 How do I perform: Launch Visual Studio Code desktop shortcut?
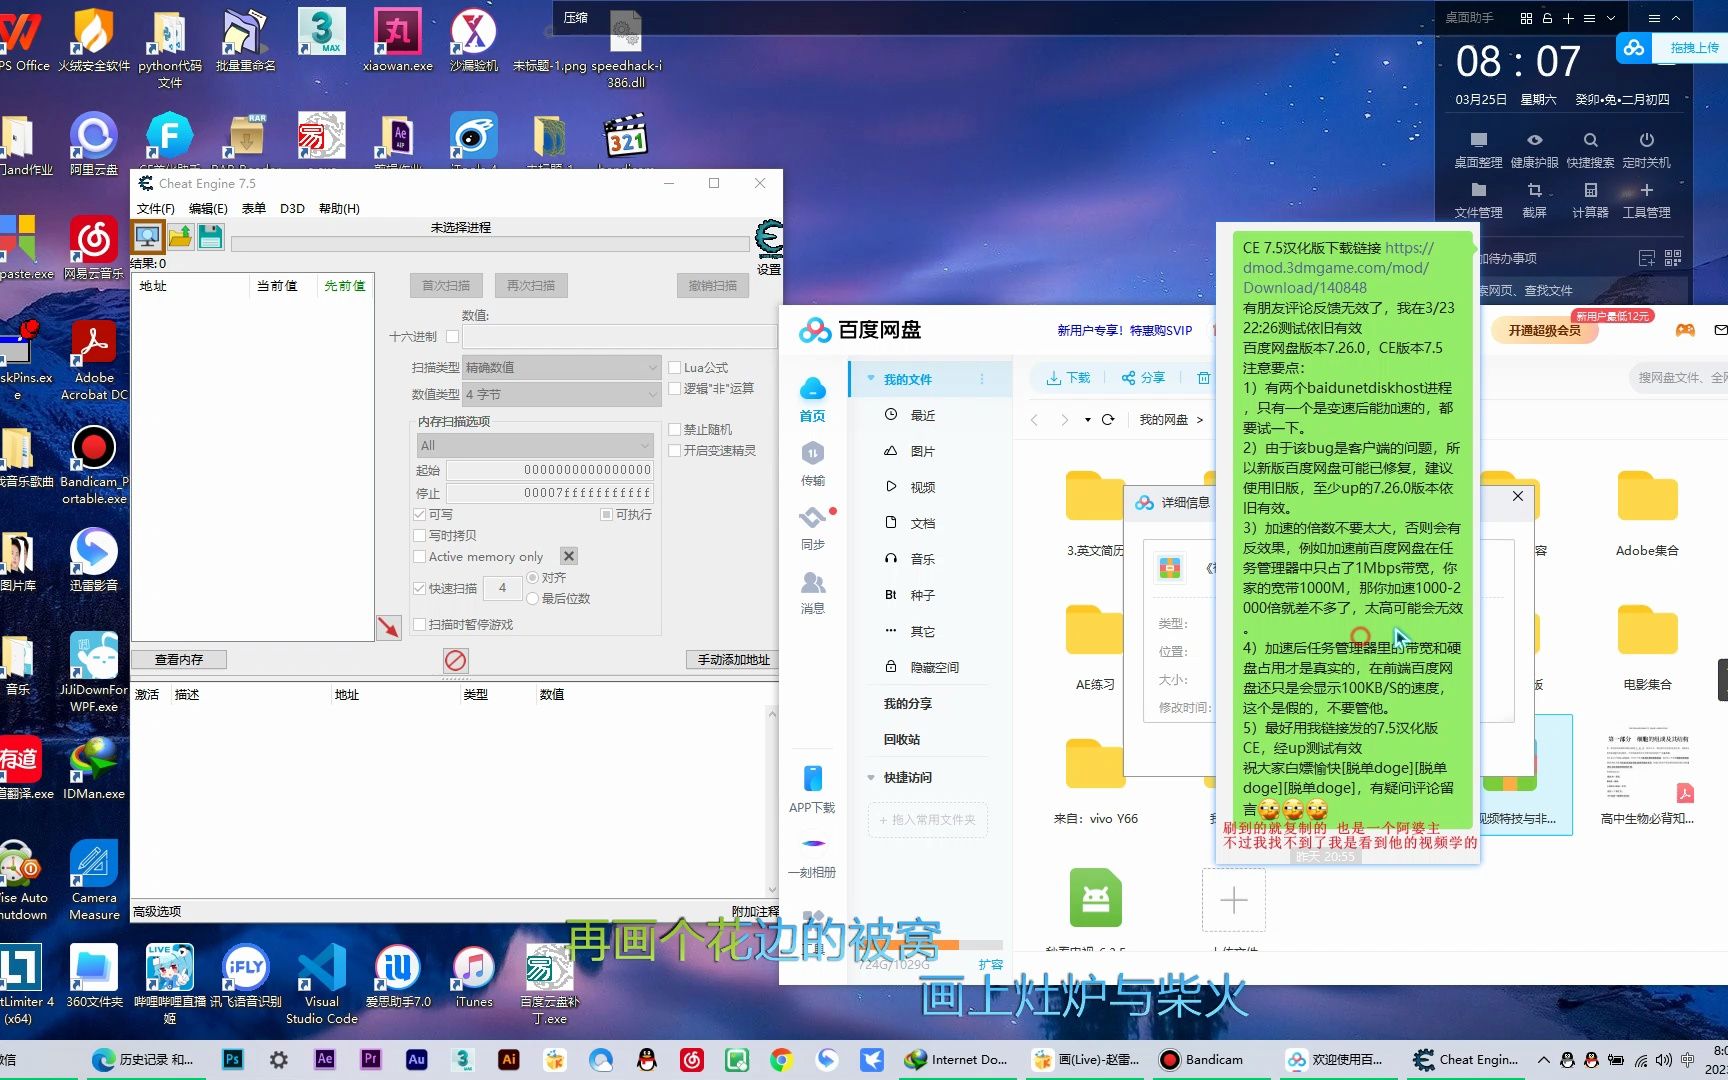pos(322,985)
